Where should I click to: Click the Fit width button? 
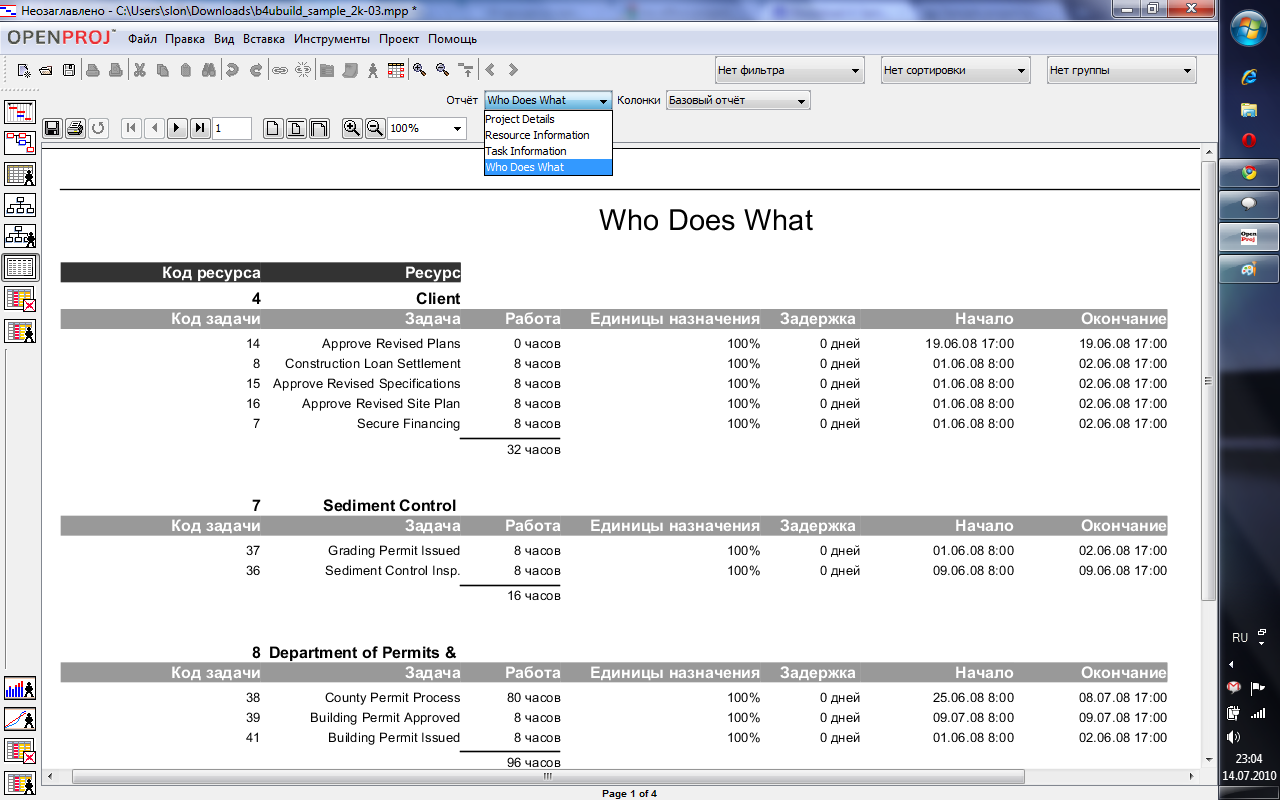[x=319, y=128]
